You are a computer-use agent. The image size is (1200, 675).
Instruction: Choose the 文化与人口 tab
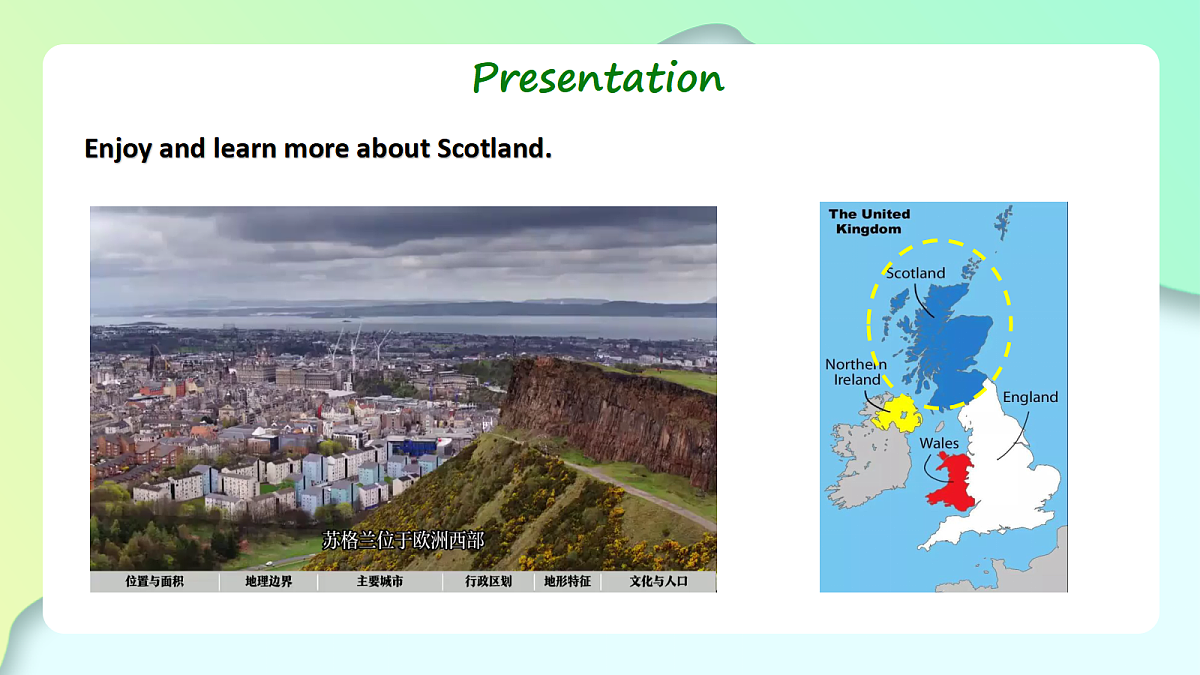pyautogui.click(x=659, y=581)
